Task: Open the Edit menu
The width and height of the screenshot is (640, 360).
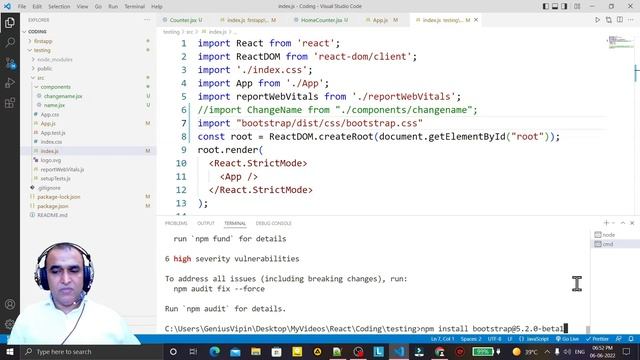Action: (37, 6)
